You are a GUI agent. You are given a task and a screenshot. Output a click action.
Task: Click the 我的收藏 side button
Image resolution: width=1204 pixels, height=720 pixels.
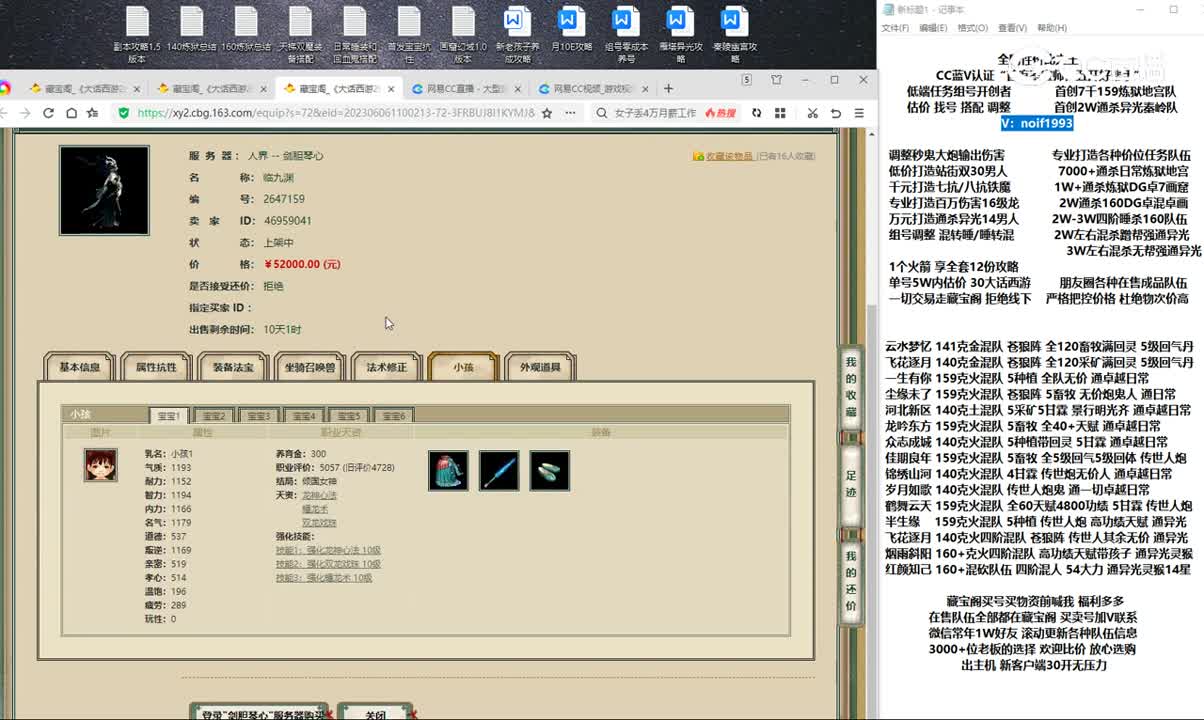(x=851, y=386)
